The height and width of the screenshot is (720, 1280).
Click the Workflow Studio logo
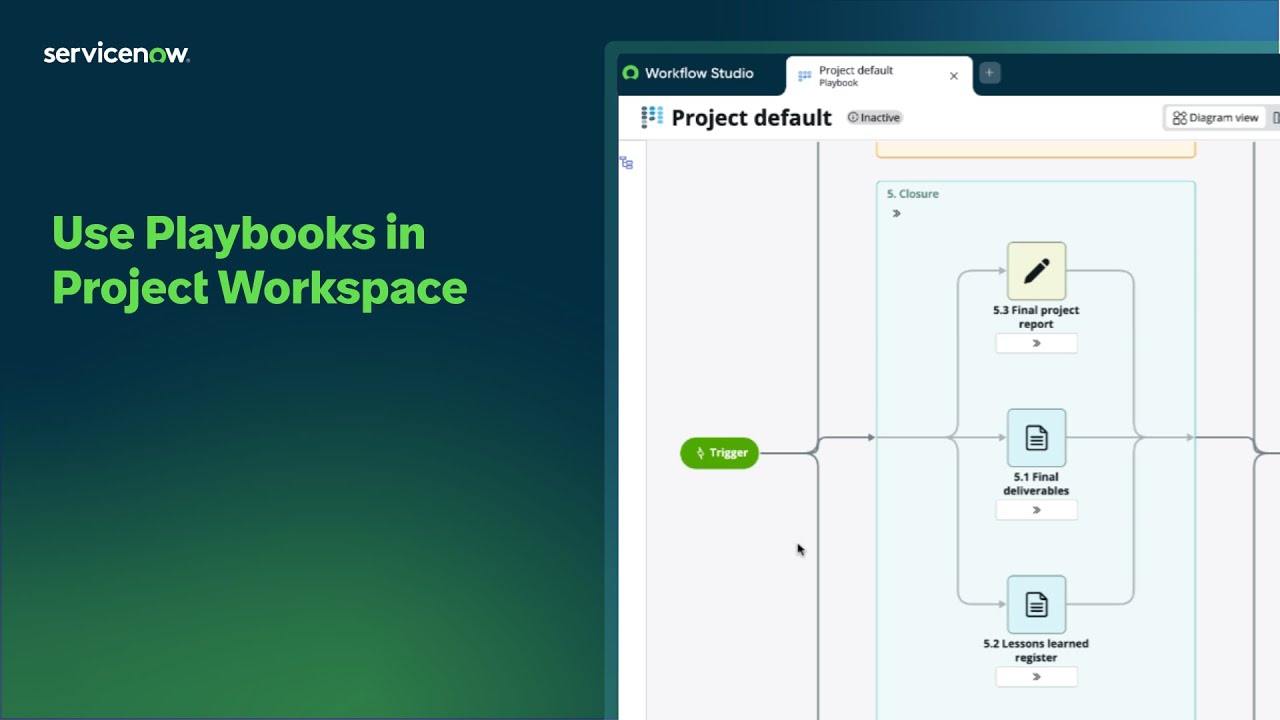[630, 73]
